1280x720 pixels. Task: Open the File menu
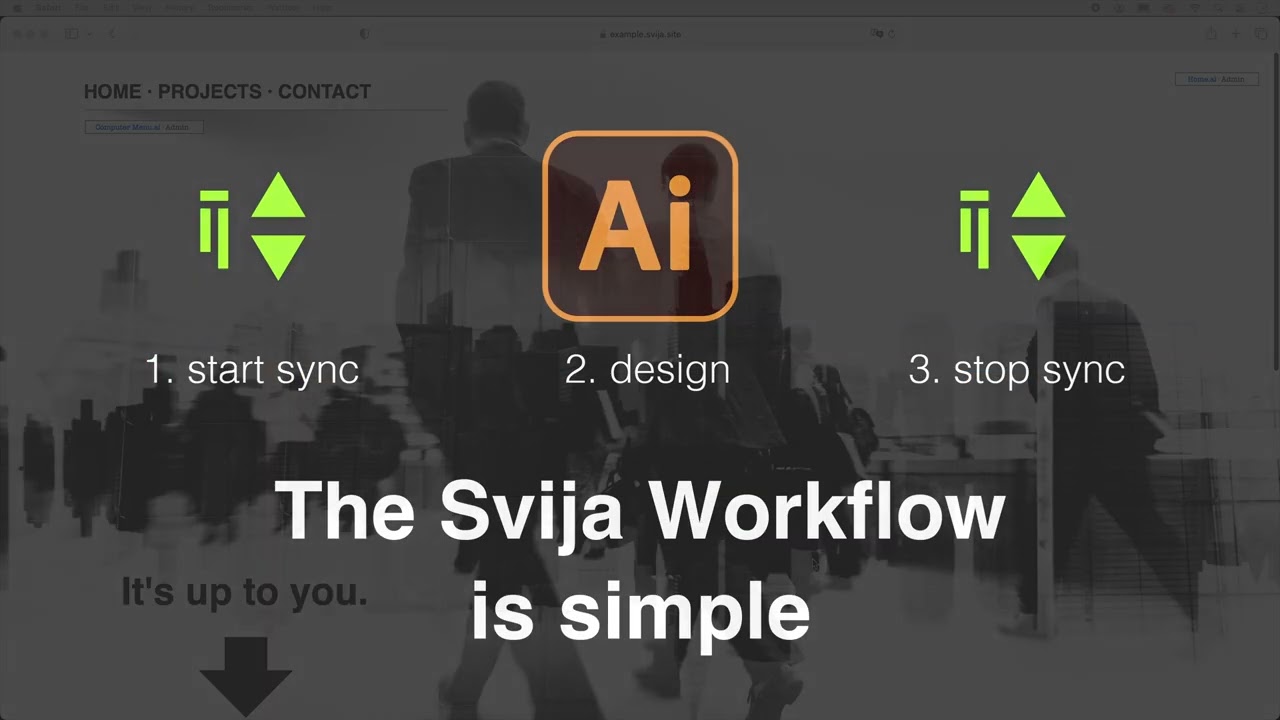click(81, 8)
